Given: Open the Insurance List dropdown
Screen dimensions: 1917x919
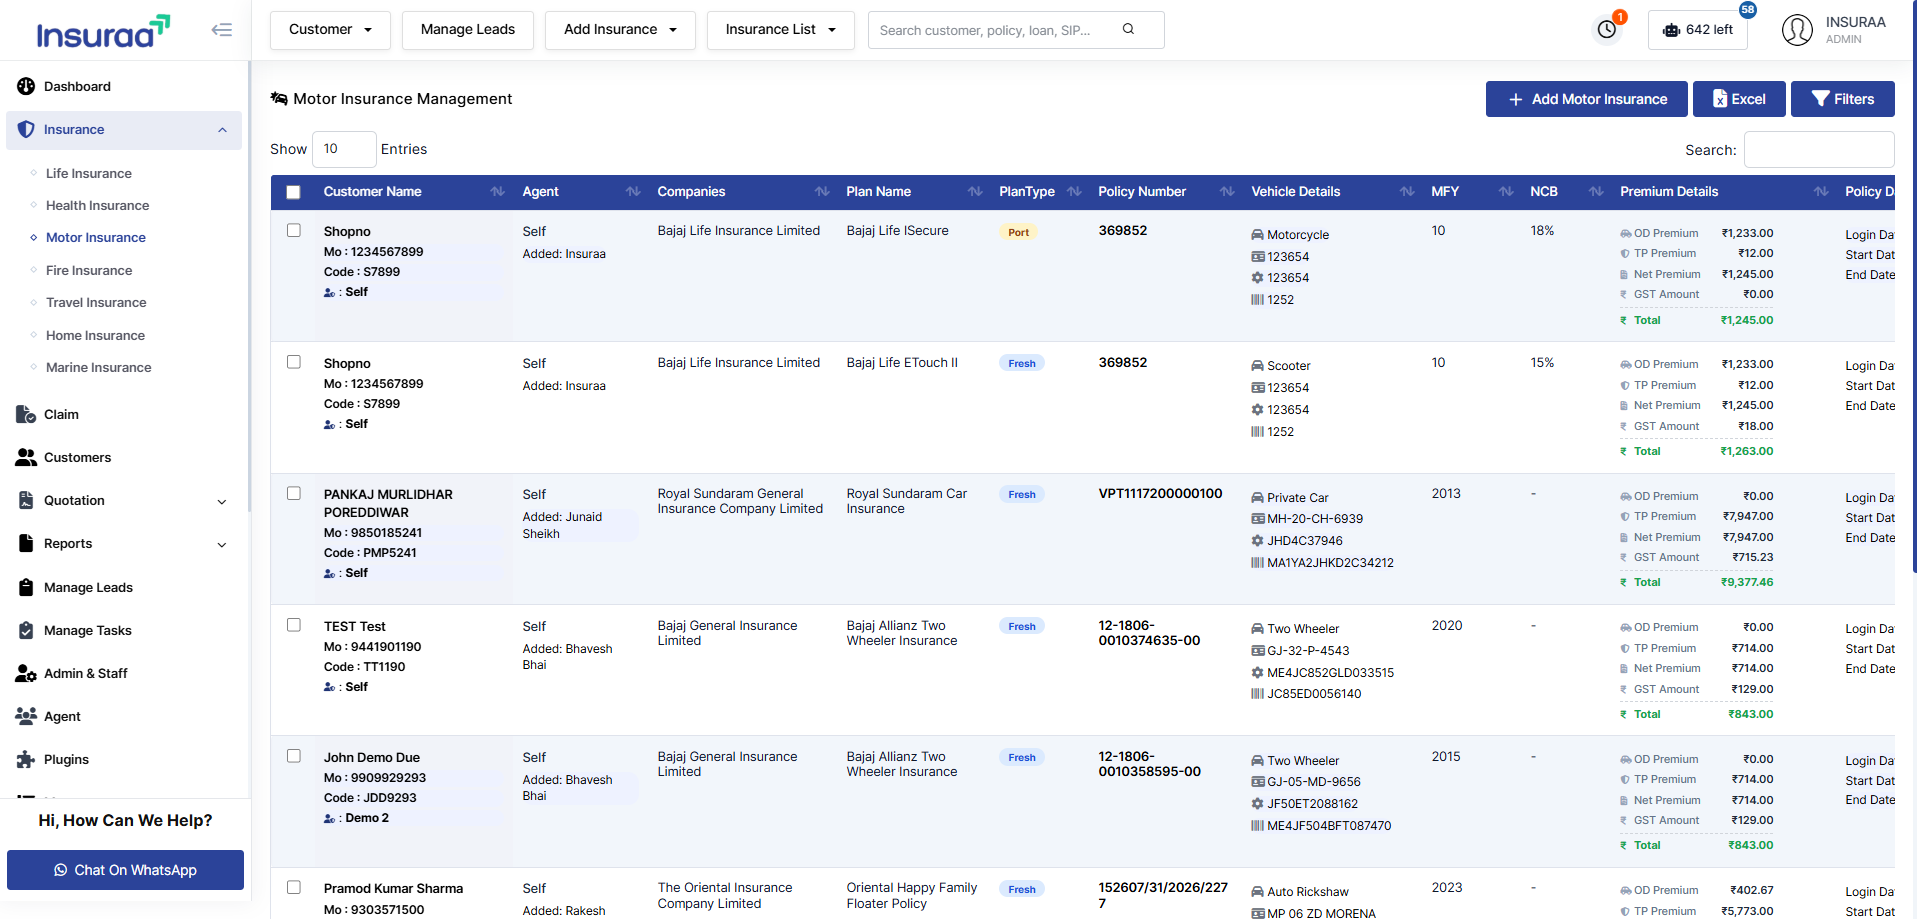Looking at the screenshot, I should (780, 30).
